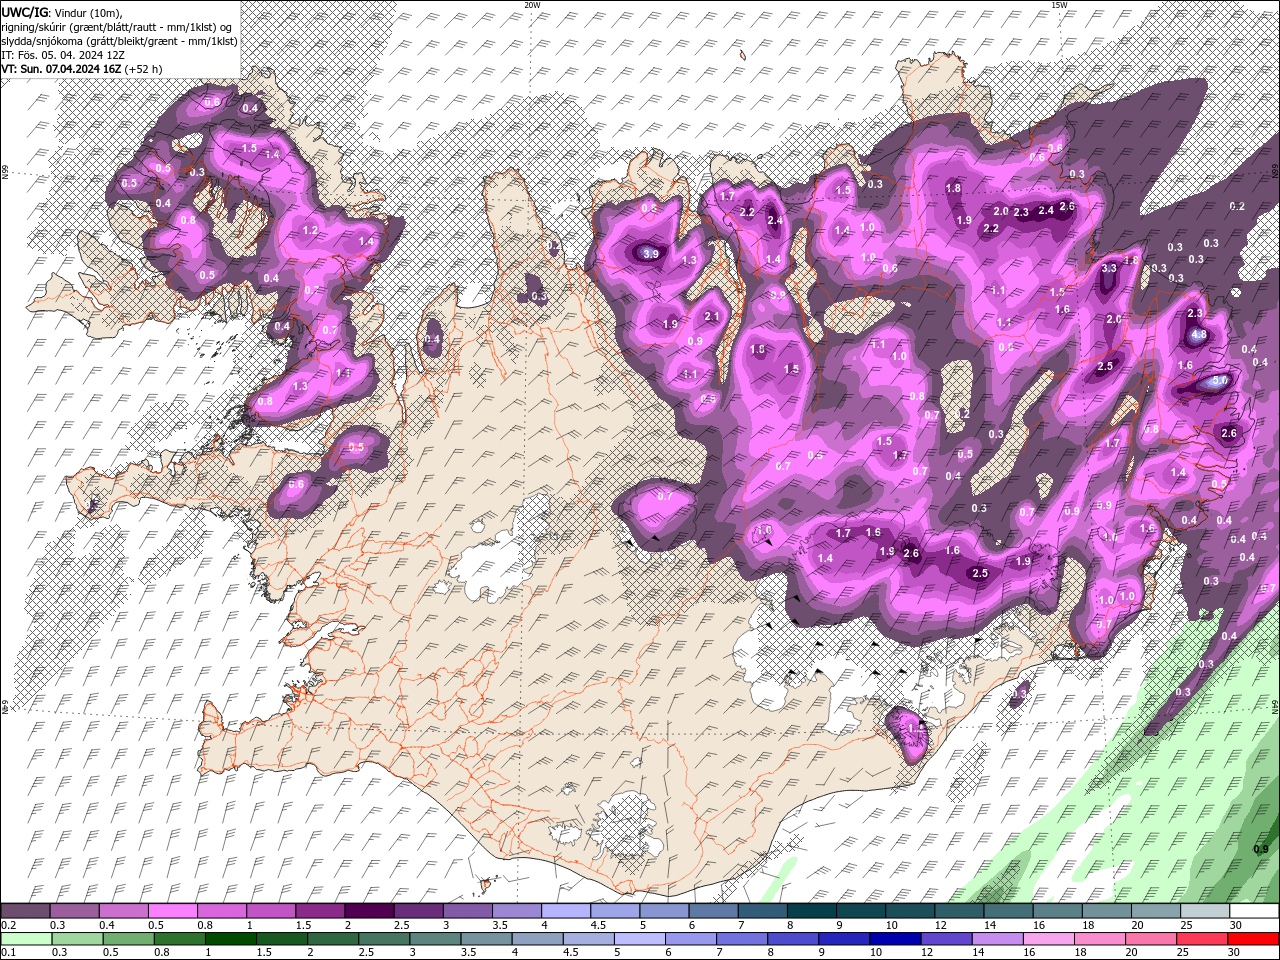Pick the upper legend dark purple swatch starting at 2
This screenshot has width=1280, height=960.
tap(369, 911)
